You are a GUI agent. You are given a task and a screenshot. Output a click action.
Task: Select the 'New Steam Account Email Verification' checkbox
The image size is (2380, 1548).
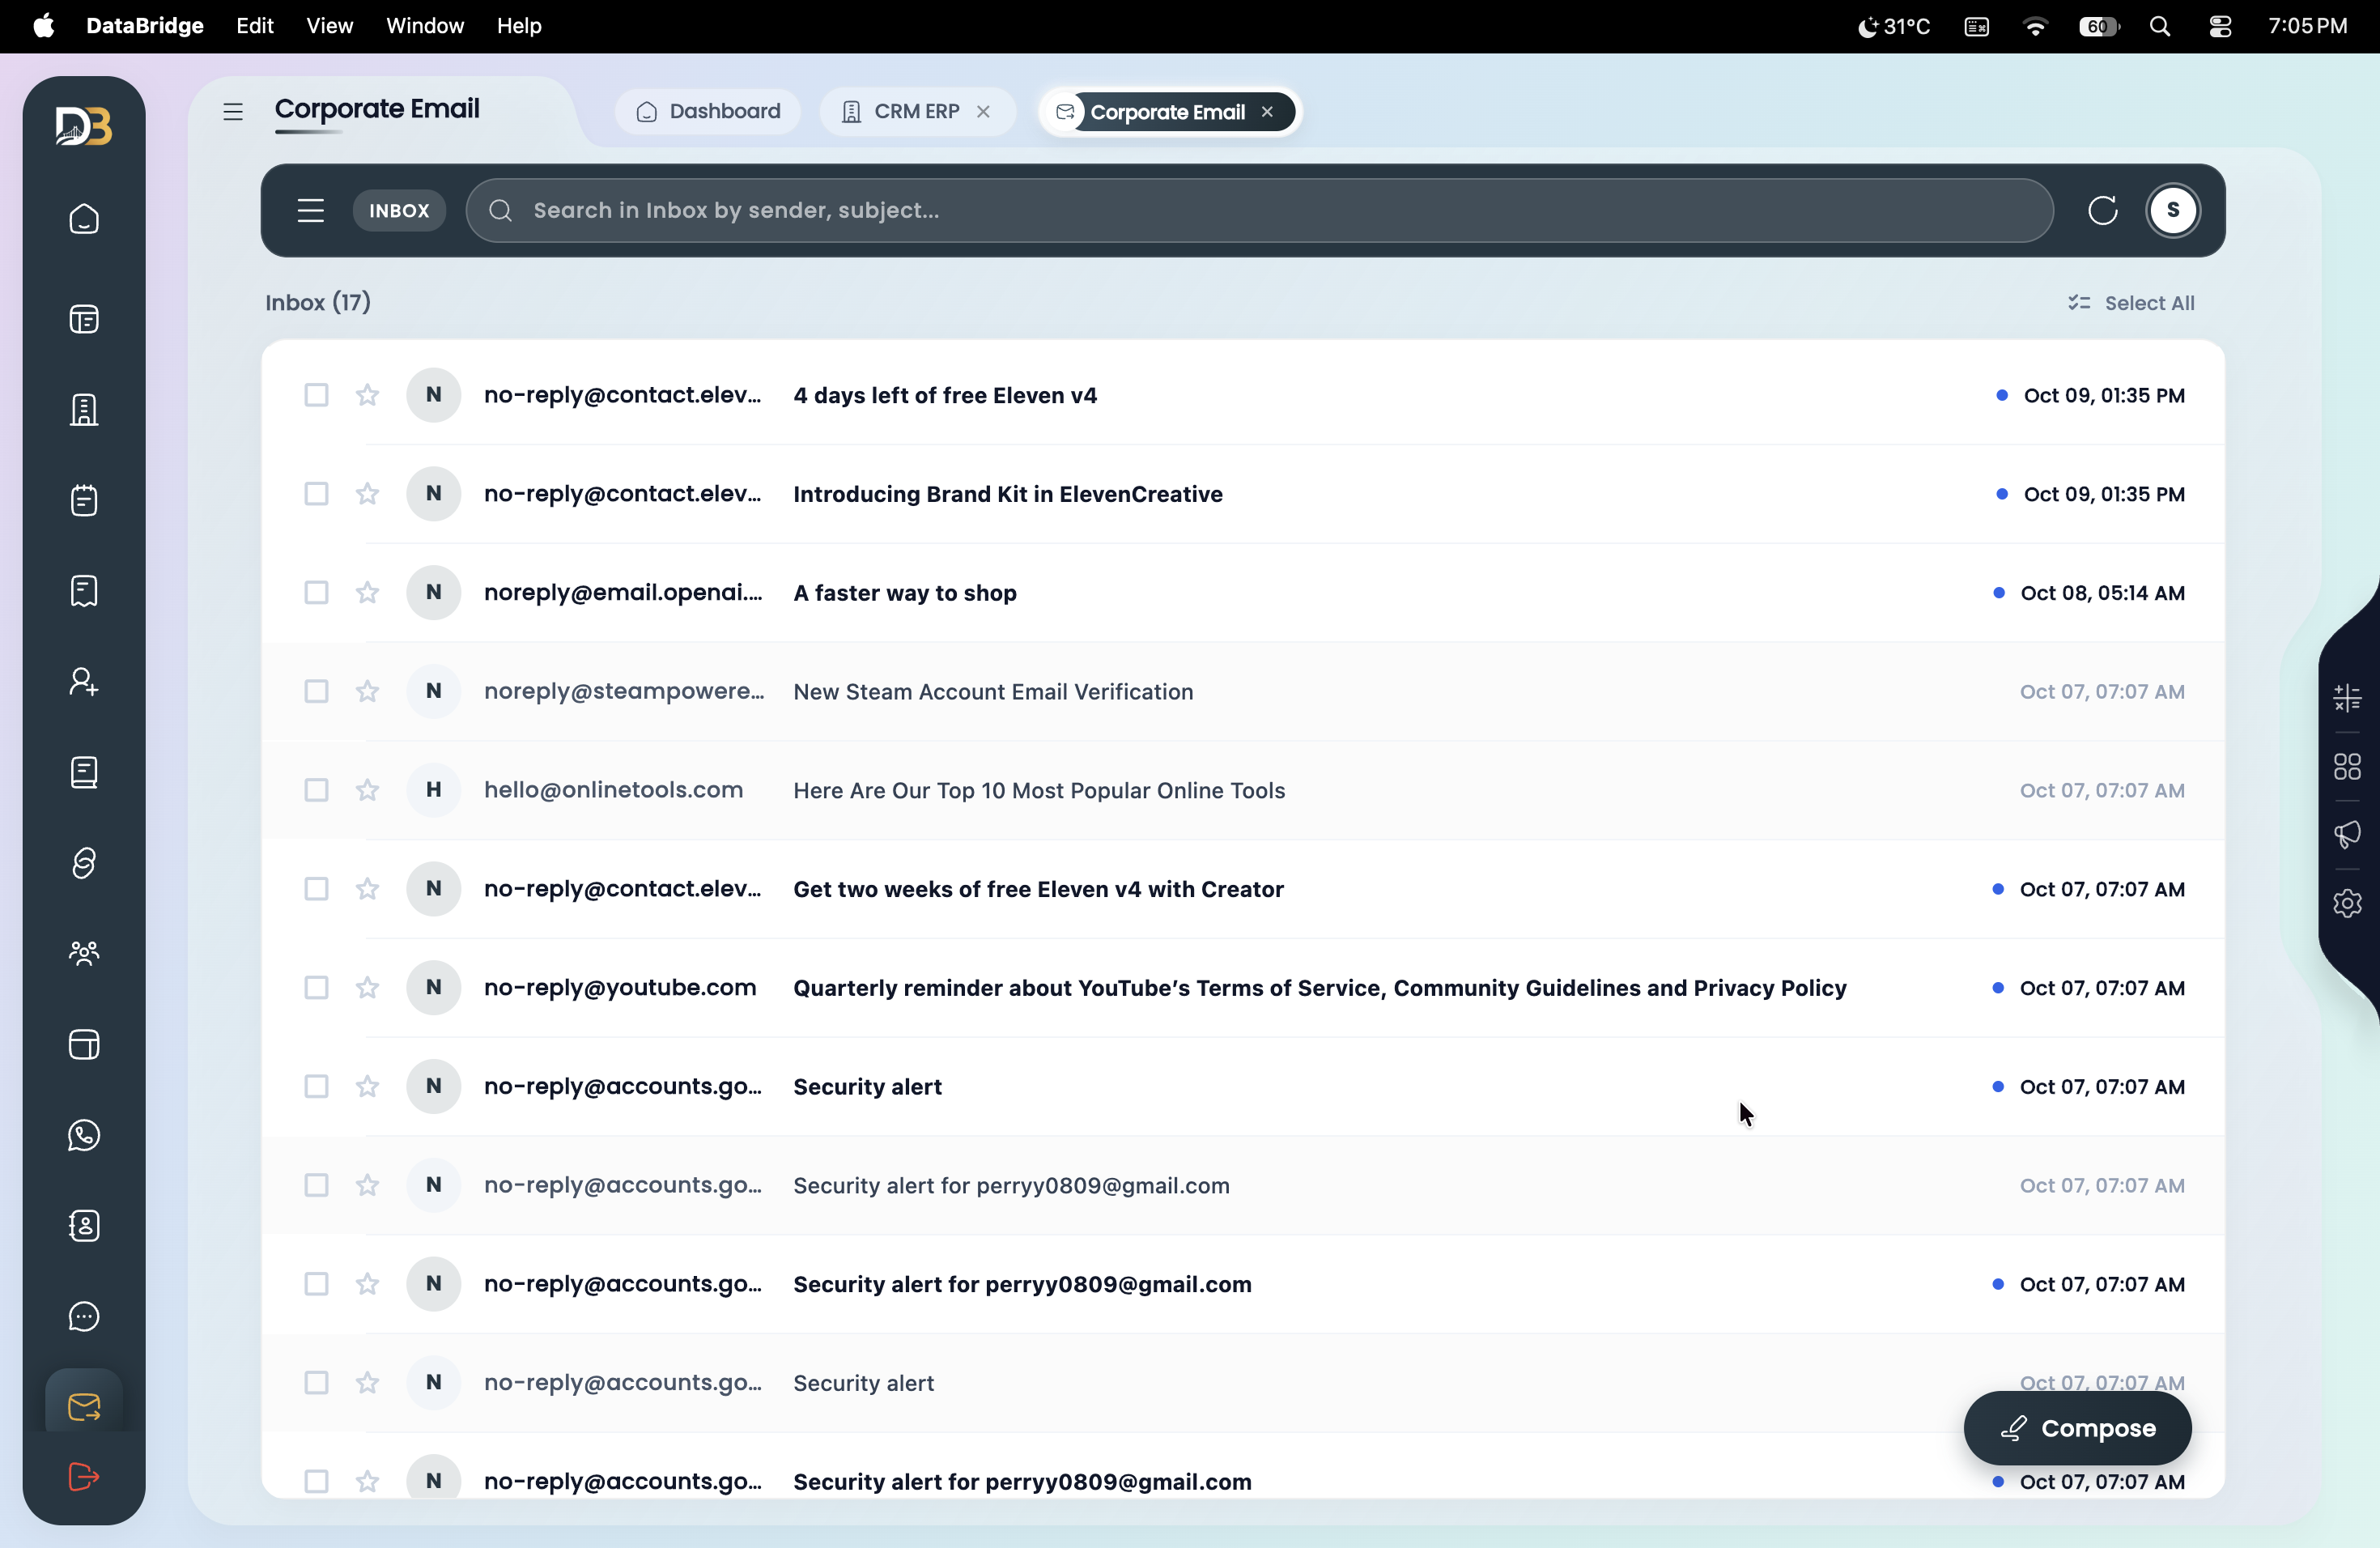point(316,691)
